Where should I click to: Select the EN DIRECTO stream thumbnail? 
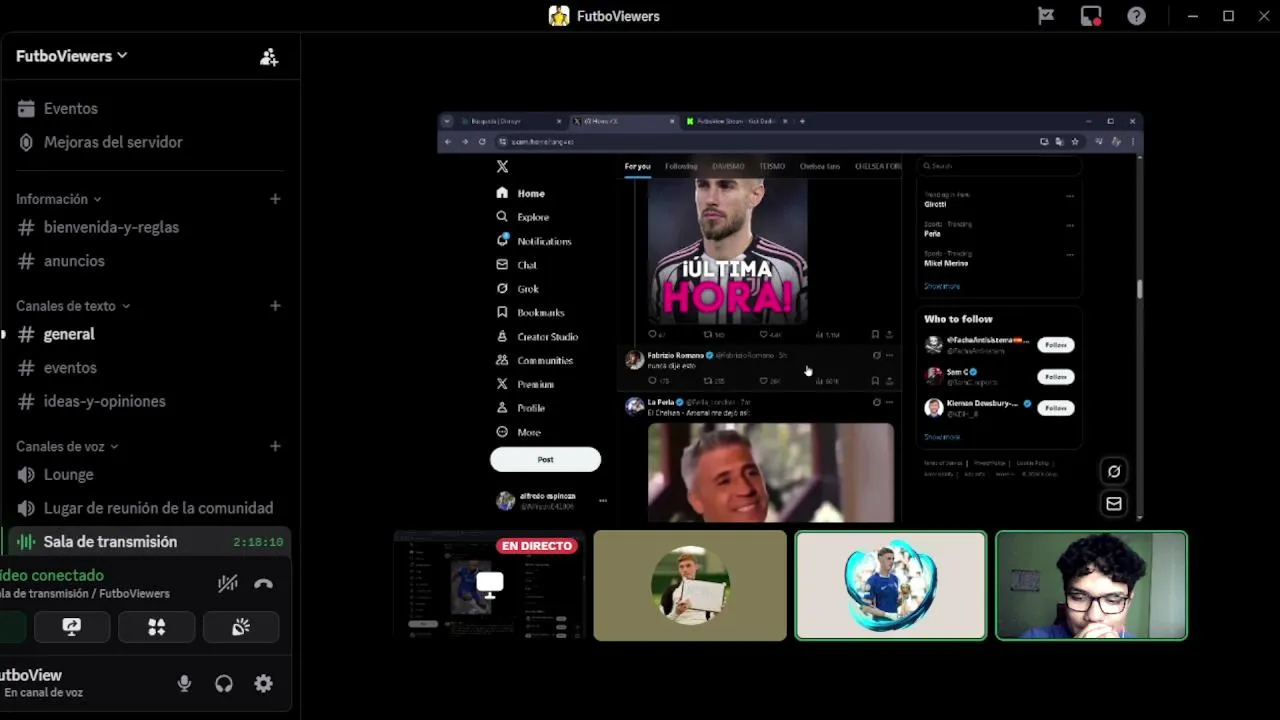click(x=489, y=586)
